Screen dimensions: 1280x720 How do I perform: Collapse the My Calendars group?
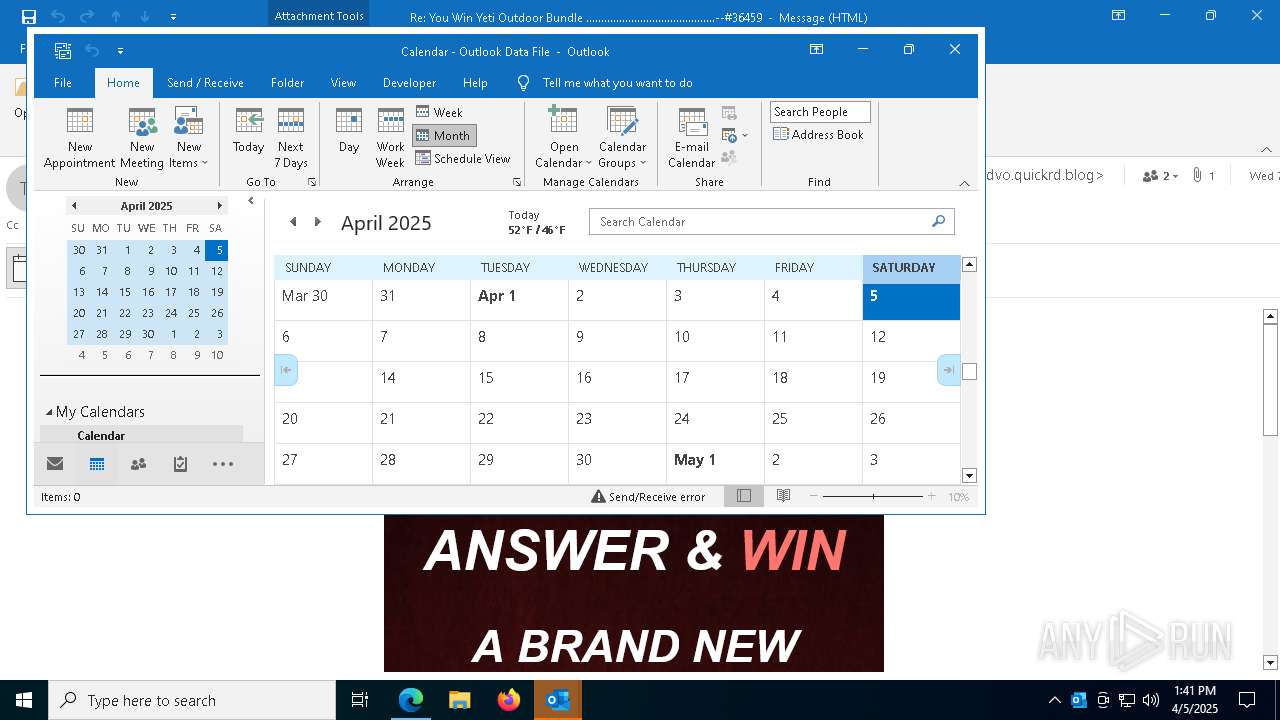pos(49,412)
